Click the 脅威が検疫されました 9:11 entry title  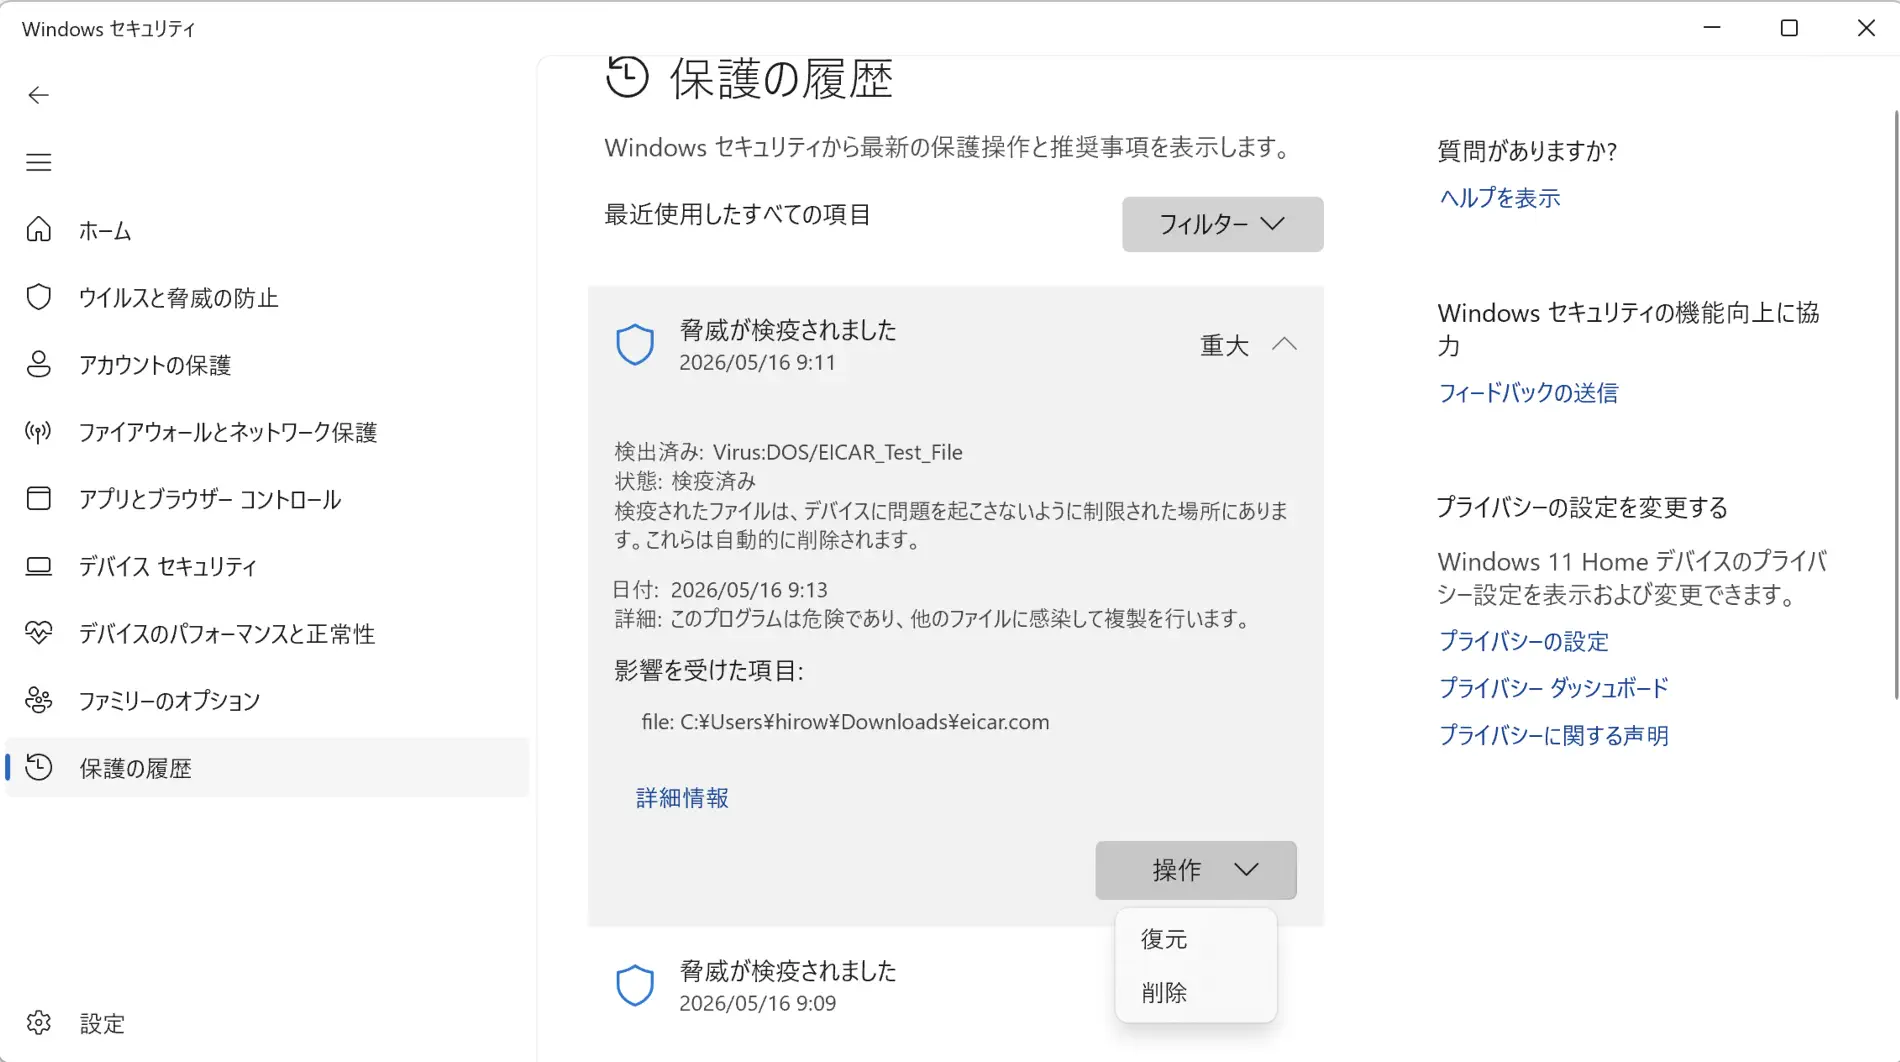point(788,330)
